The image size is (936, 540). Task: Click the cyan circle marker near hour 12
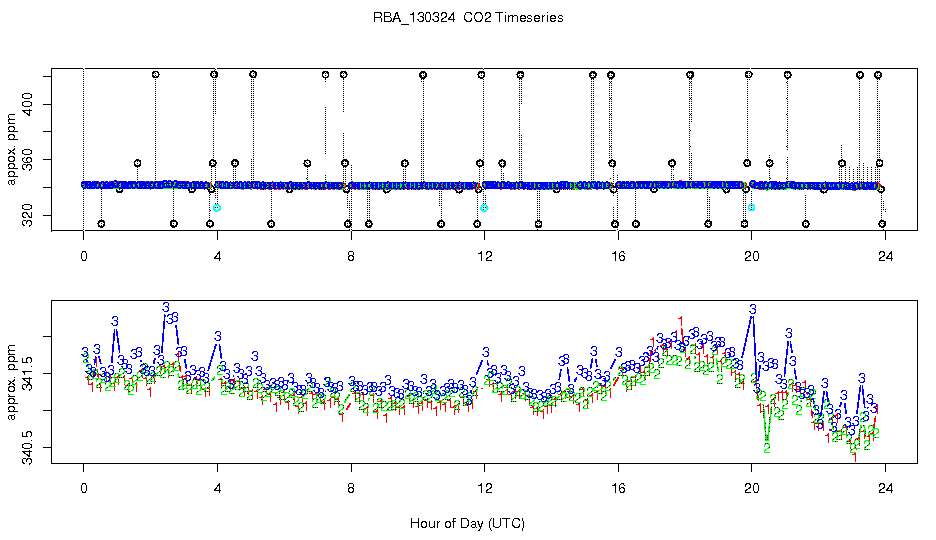pyautogui.click(x=484, y=208)
